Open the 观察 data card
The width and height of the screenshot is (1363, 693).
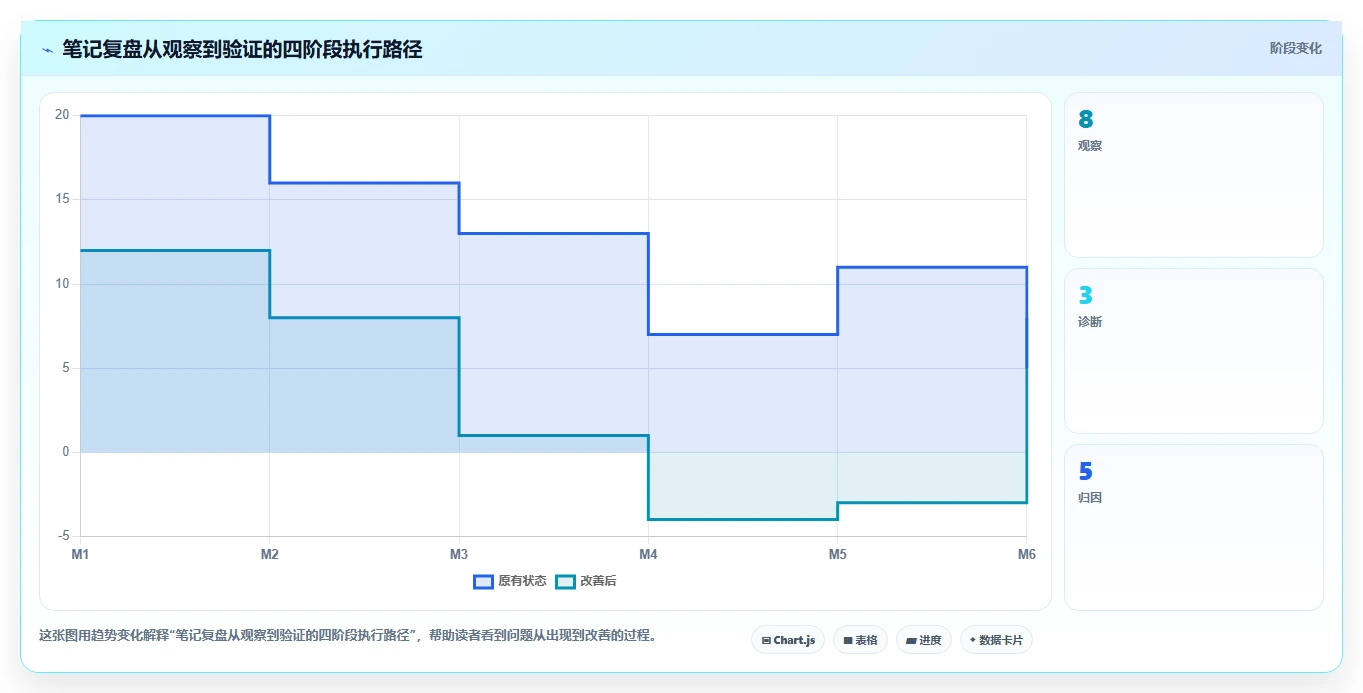coord(1194,175)
